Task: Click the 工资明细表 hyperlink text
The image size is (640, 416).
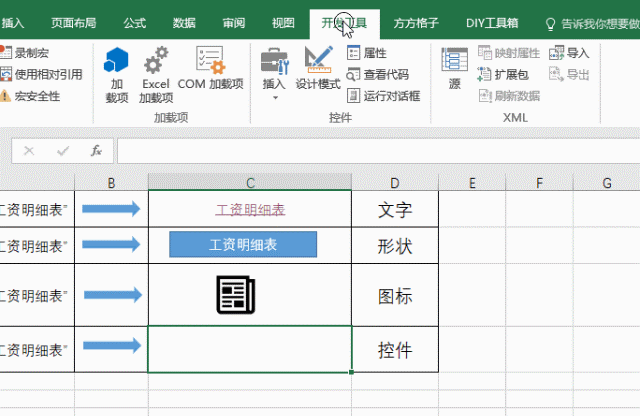Action: coord(250,210)
